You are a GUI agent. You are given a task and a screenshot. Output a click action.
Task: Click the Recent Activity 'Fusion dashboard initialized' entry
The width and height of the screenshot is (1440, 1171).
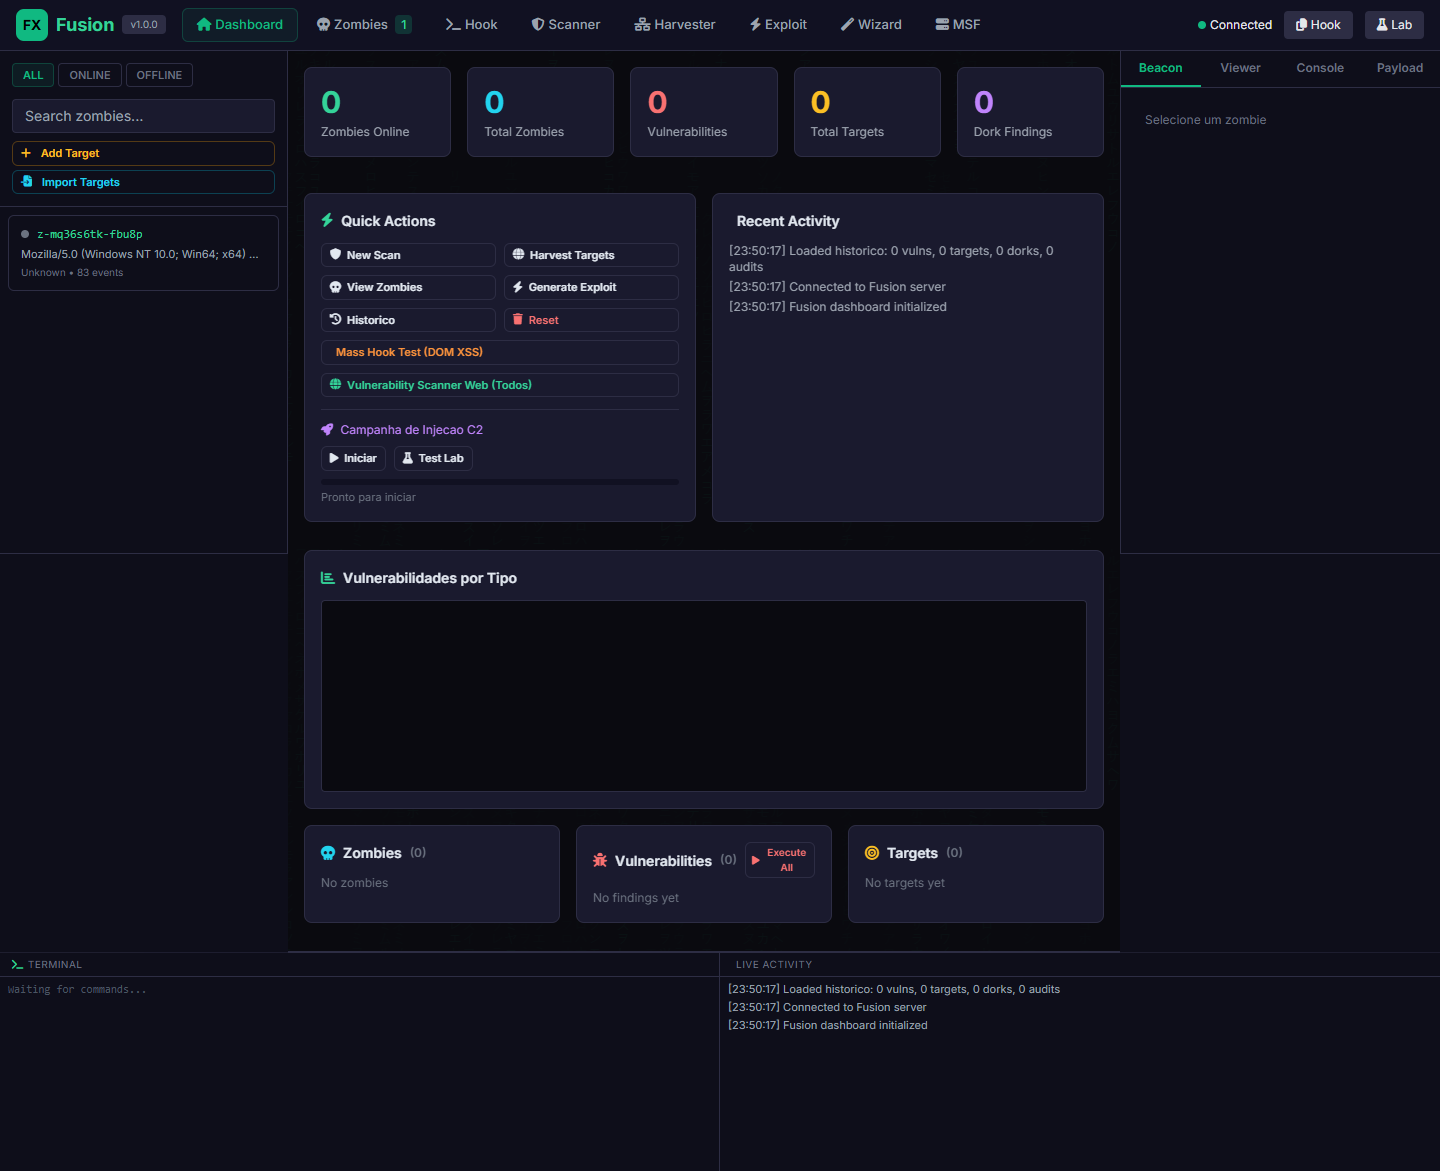click(837, 307)
